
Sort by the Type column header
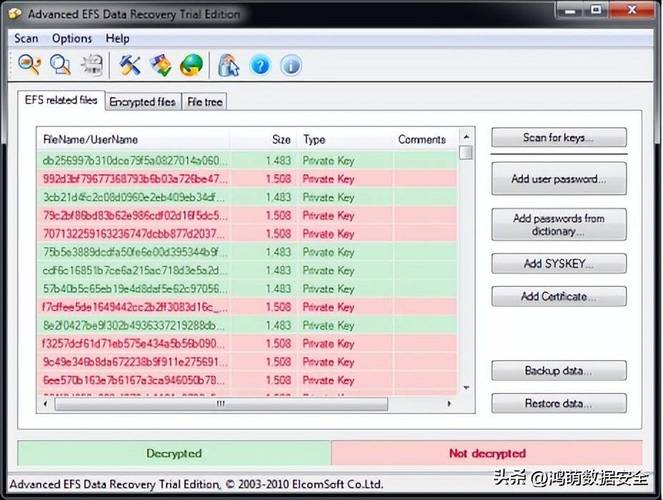[x=345, y=139]
